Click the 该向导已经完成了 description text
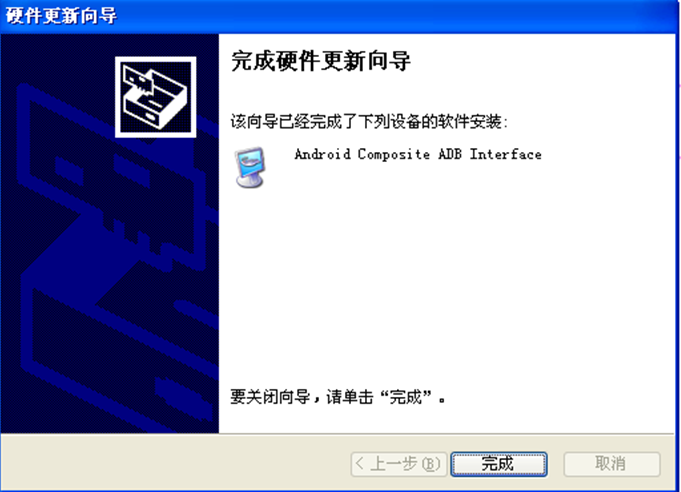681x492 pixels. point(369,121)
